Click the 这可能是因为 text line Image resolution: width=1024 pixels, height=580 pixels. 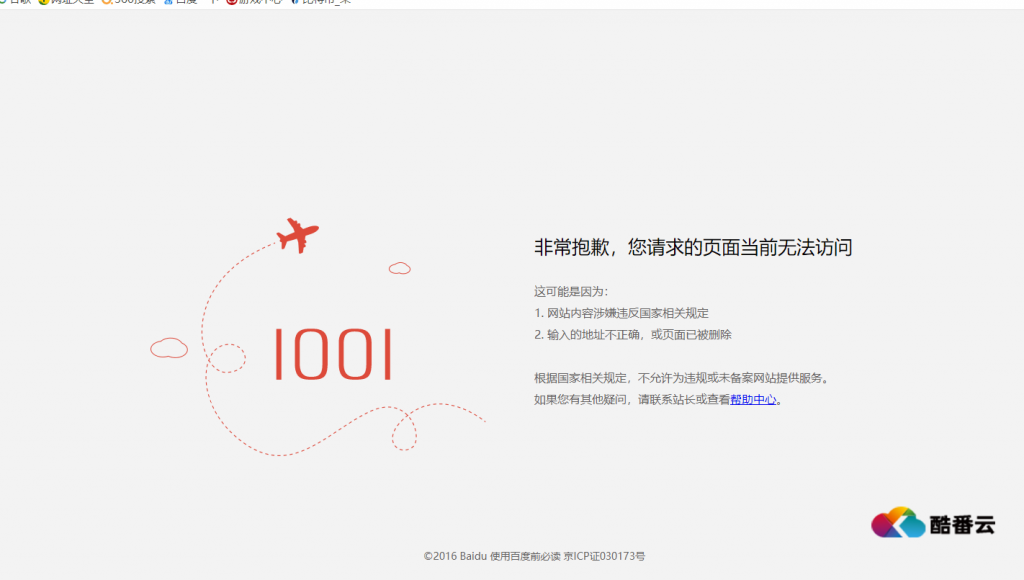point(571,292)
